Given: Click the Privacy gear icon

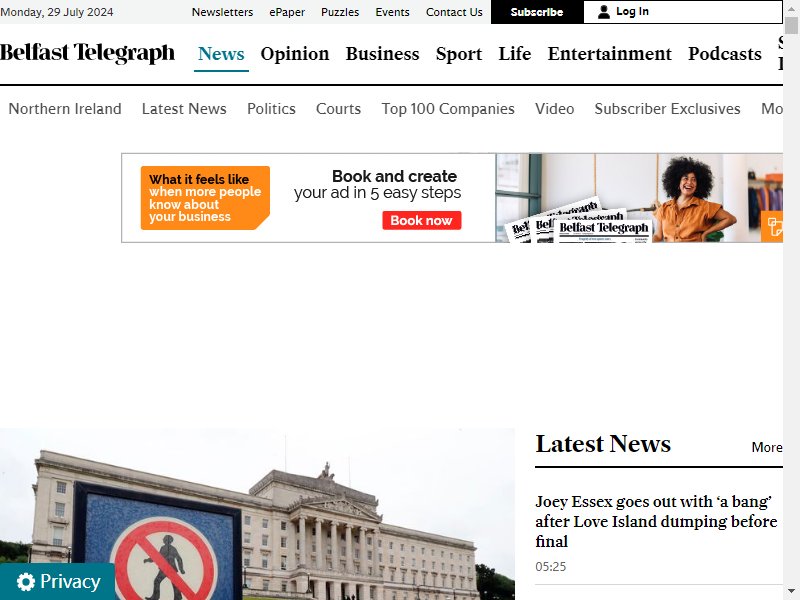Looking at the screenshot, I should coord(26,582).
